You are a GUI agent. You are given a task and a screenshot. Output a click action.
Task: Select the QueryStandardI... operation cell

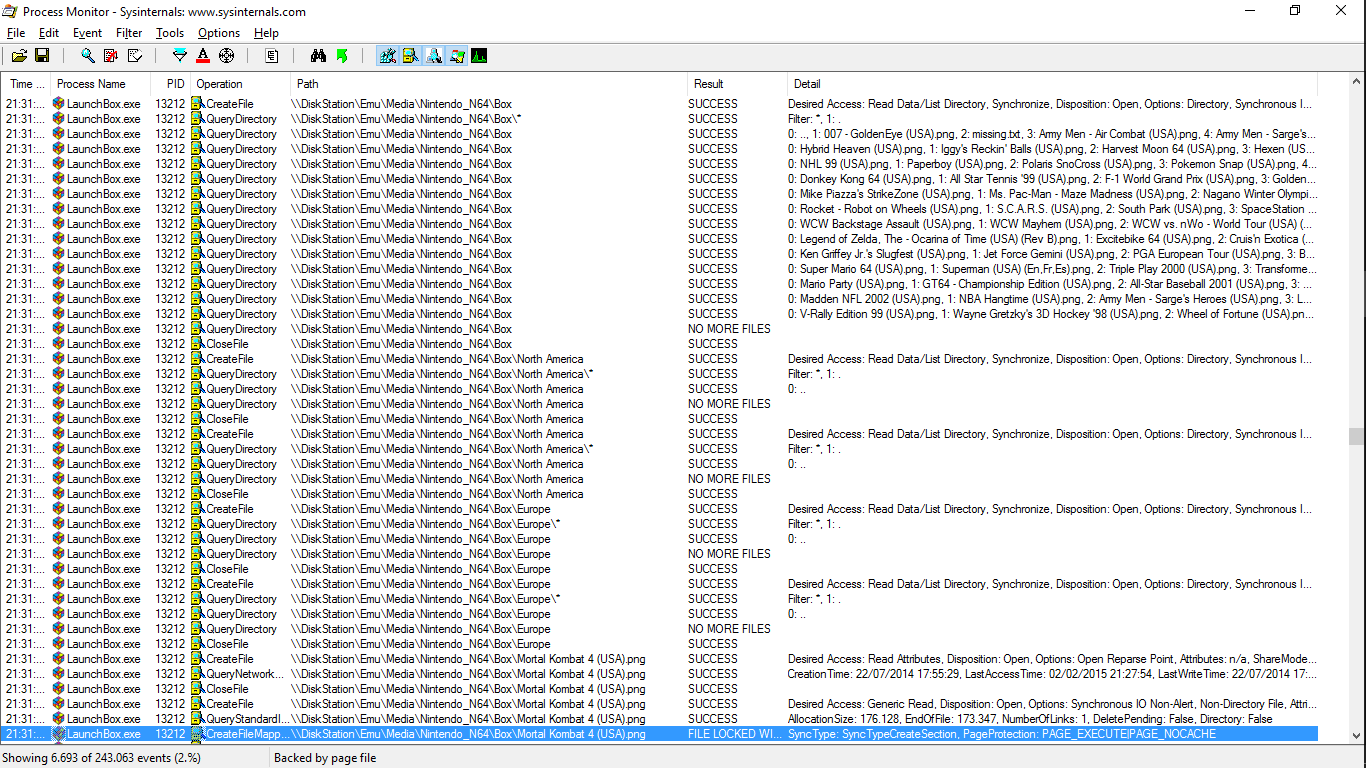pyautogui.click(x=241, y=719)
